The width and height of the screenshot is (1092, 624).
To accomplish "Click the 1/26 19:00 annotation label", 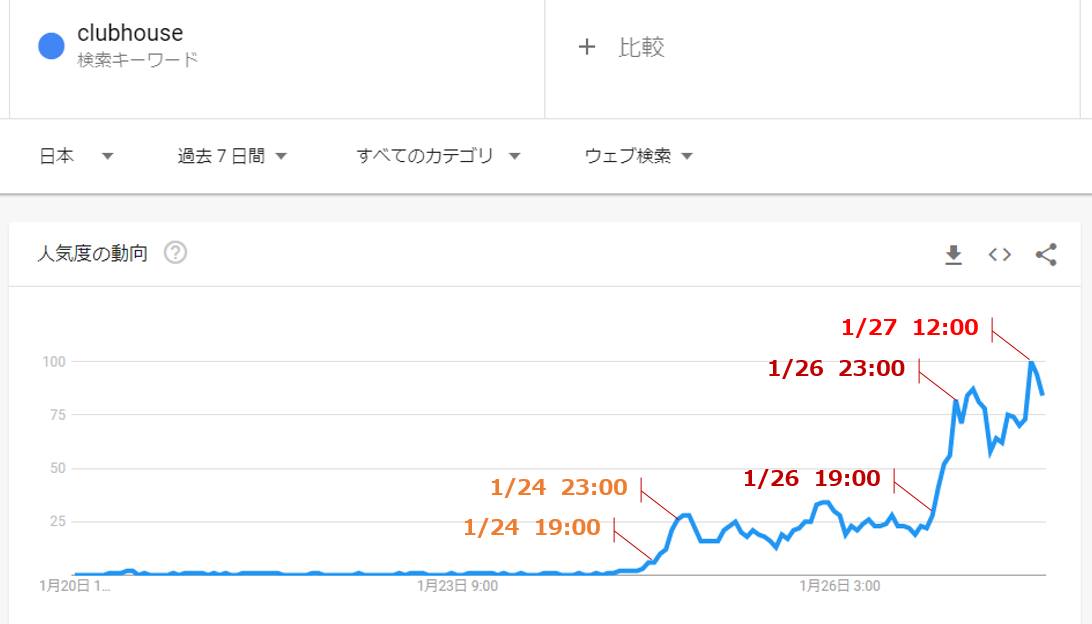I will point(812,479).
